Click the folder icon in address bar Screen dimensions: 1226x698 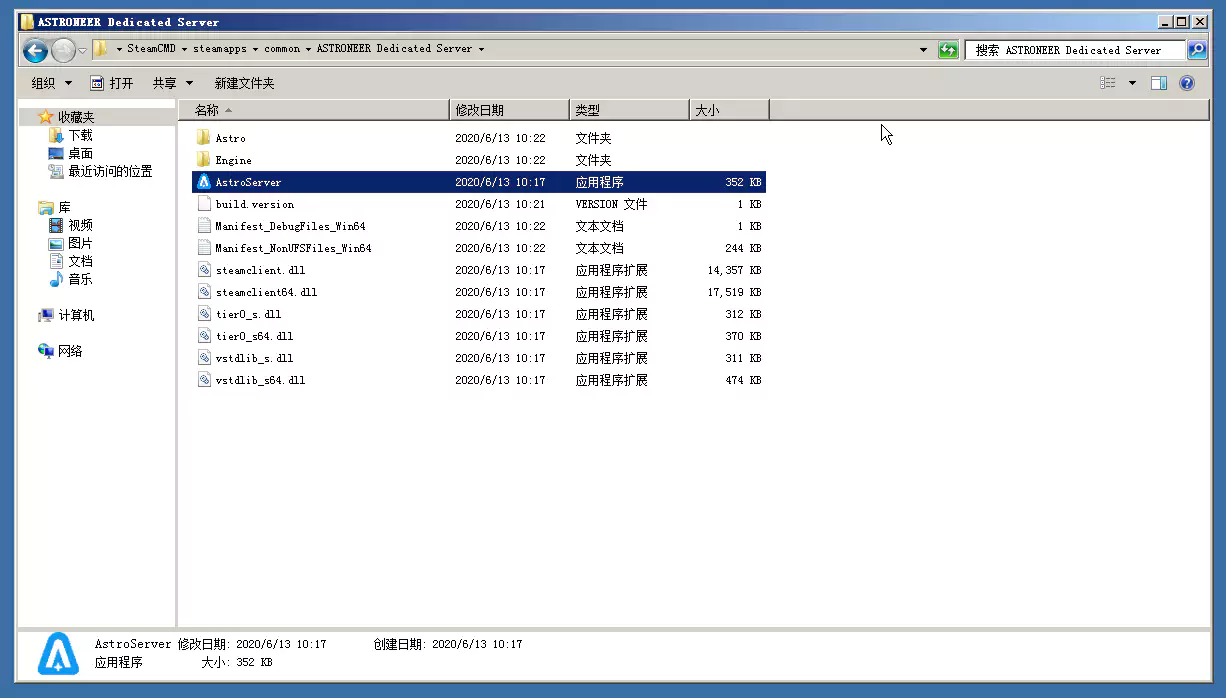[x=101, y=49]
